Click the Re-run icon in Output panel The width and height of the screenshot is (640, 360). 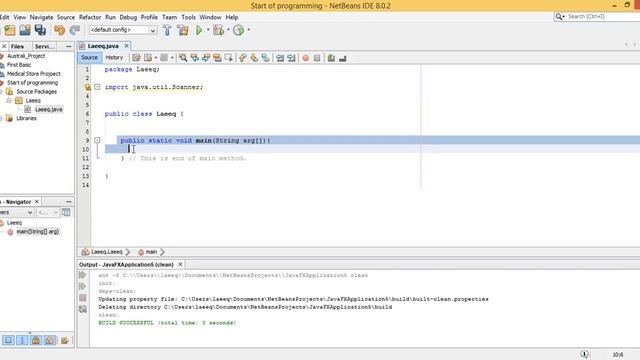[x=82, y=275]
